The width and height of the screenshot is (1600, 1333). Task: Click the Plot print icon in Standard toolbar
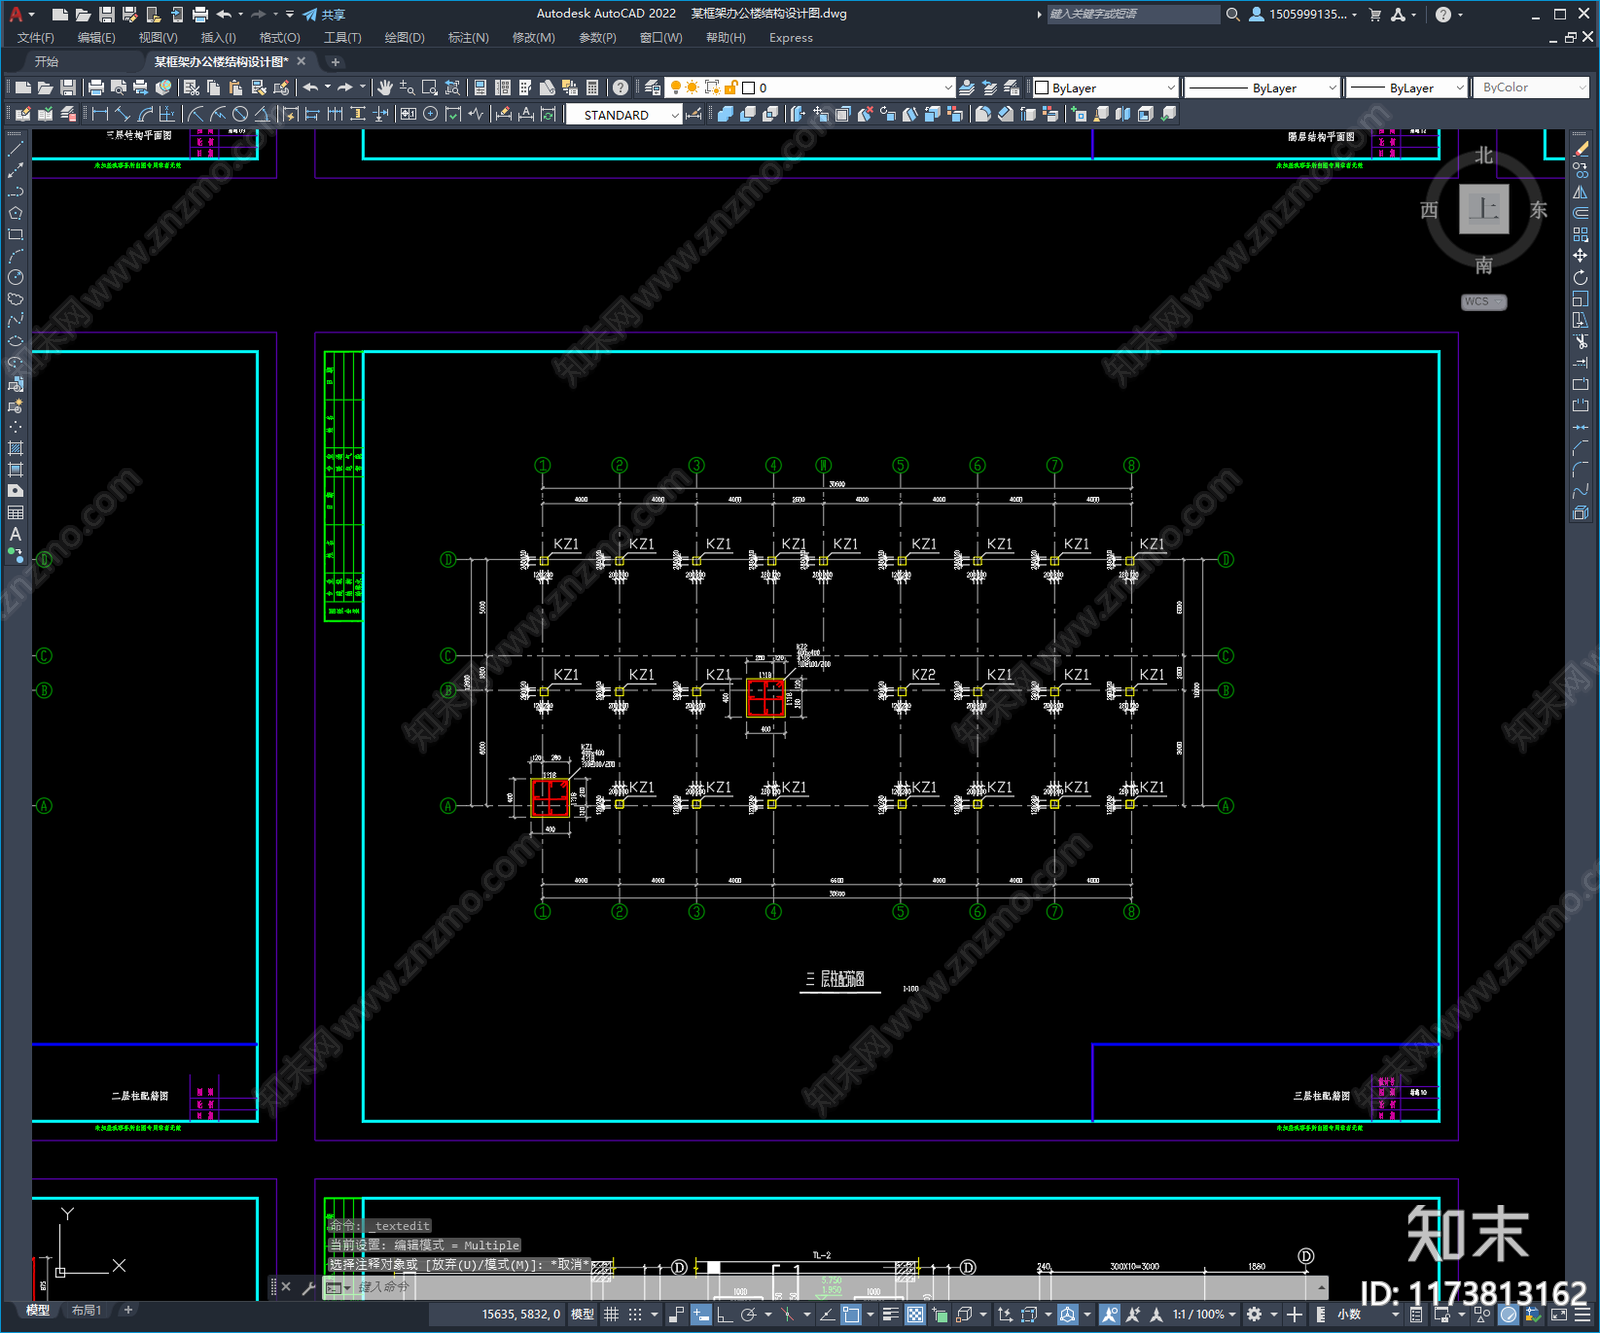coord(96,88)
